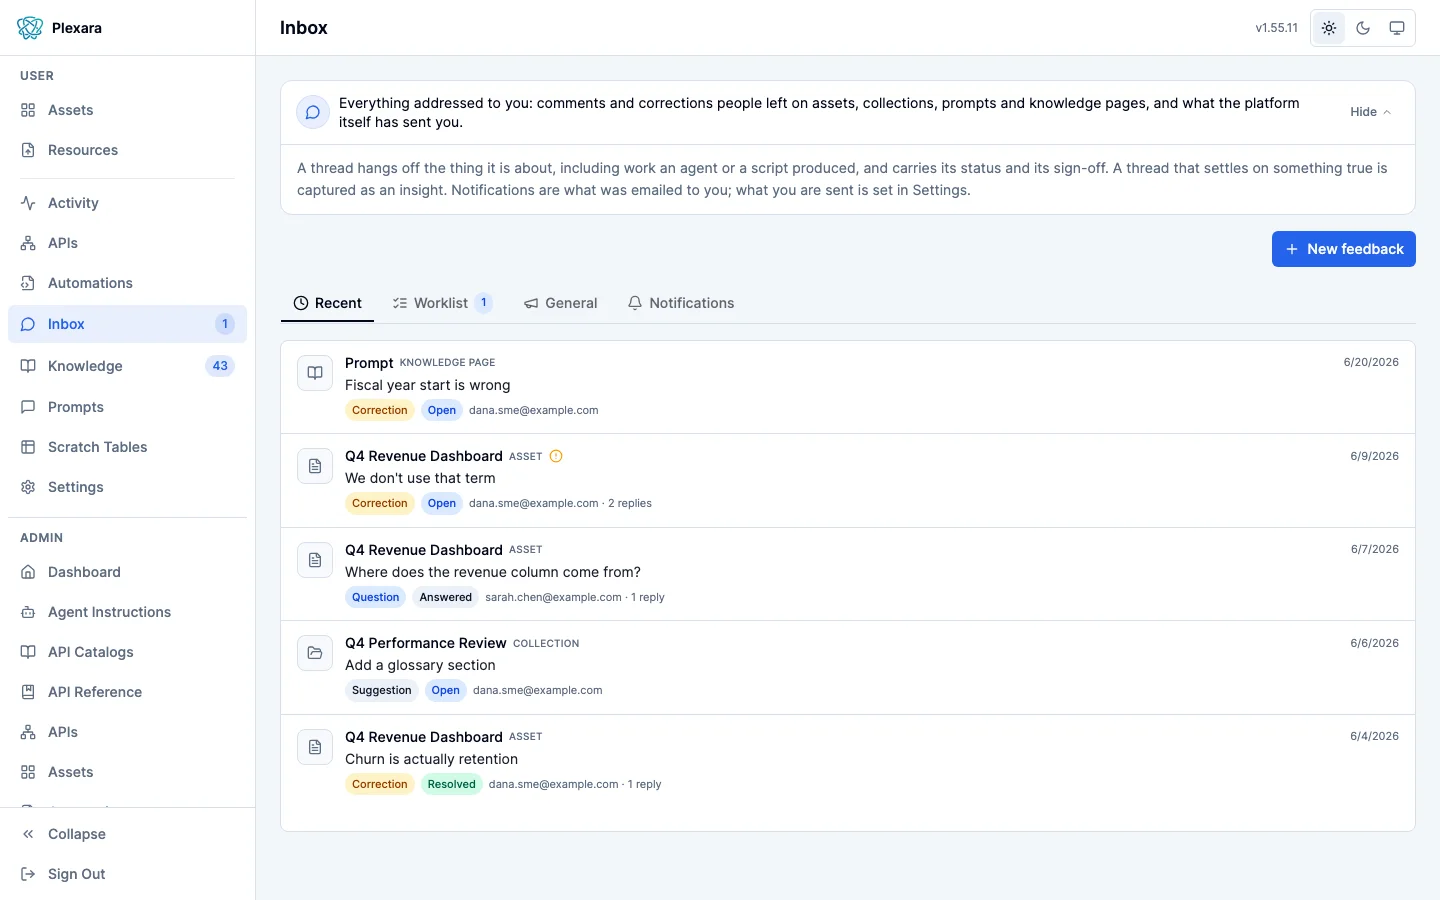Hide the Inbox description panel
1440x900 pixels.
(1370, 112)
